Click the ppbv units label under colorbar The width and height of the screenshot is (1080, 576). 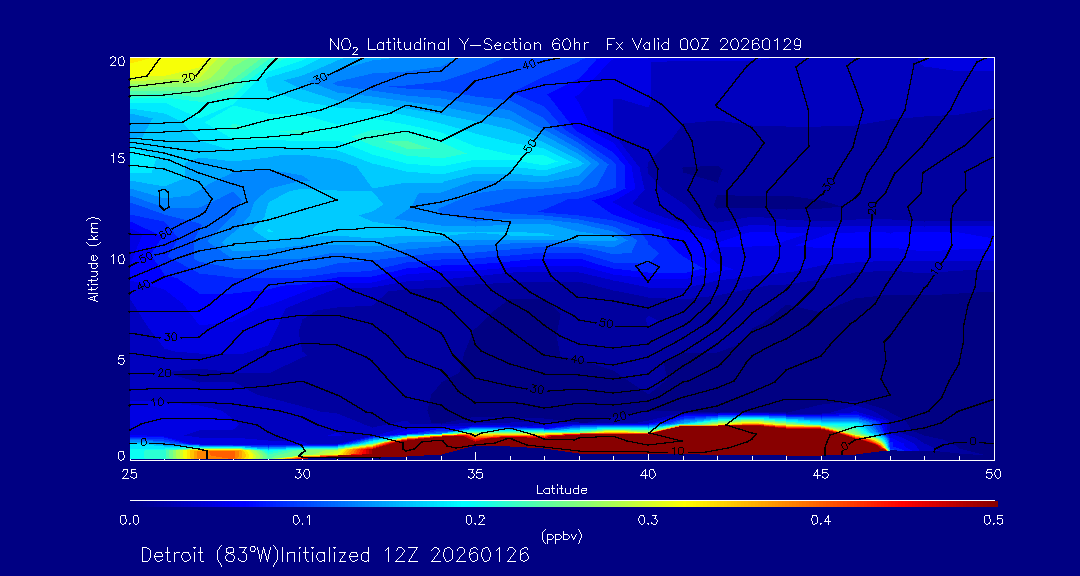[561, 536]
